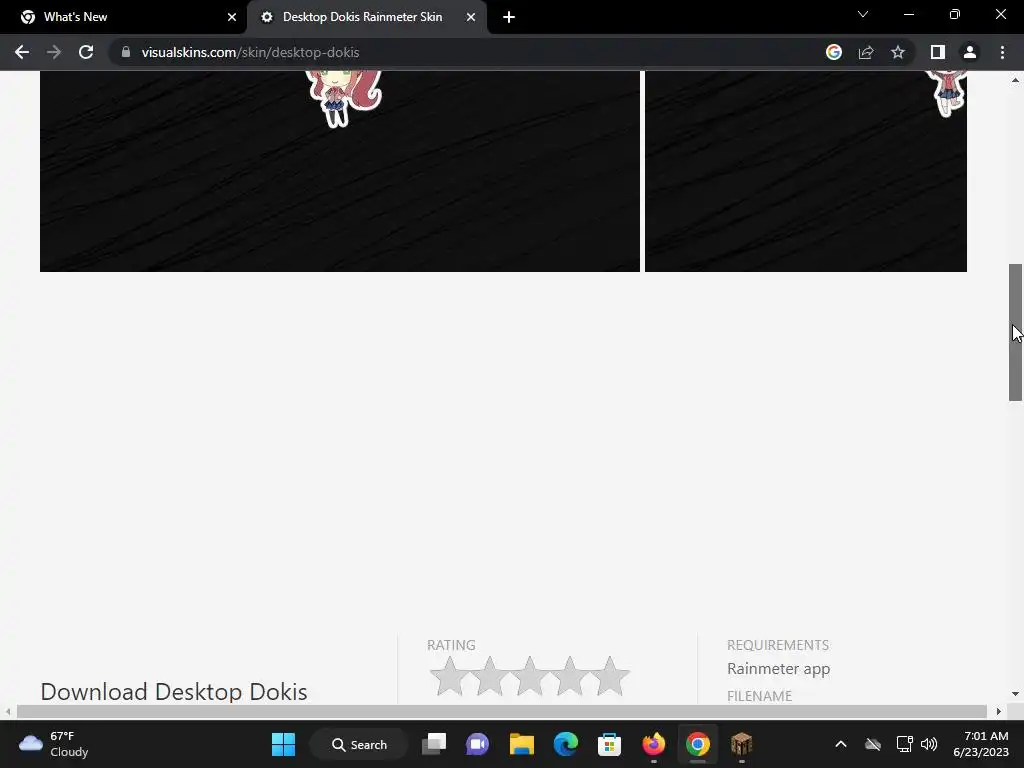Bookmark this tab with the star icon

click(898, 52)
